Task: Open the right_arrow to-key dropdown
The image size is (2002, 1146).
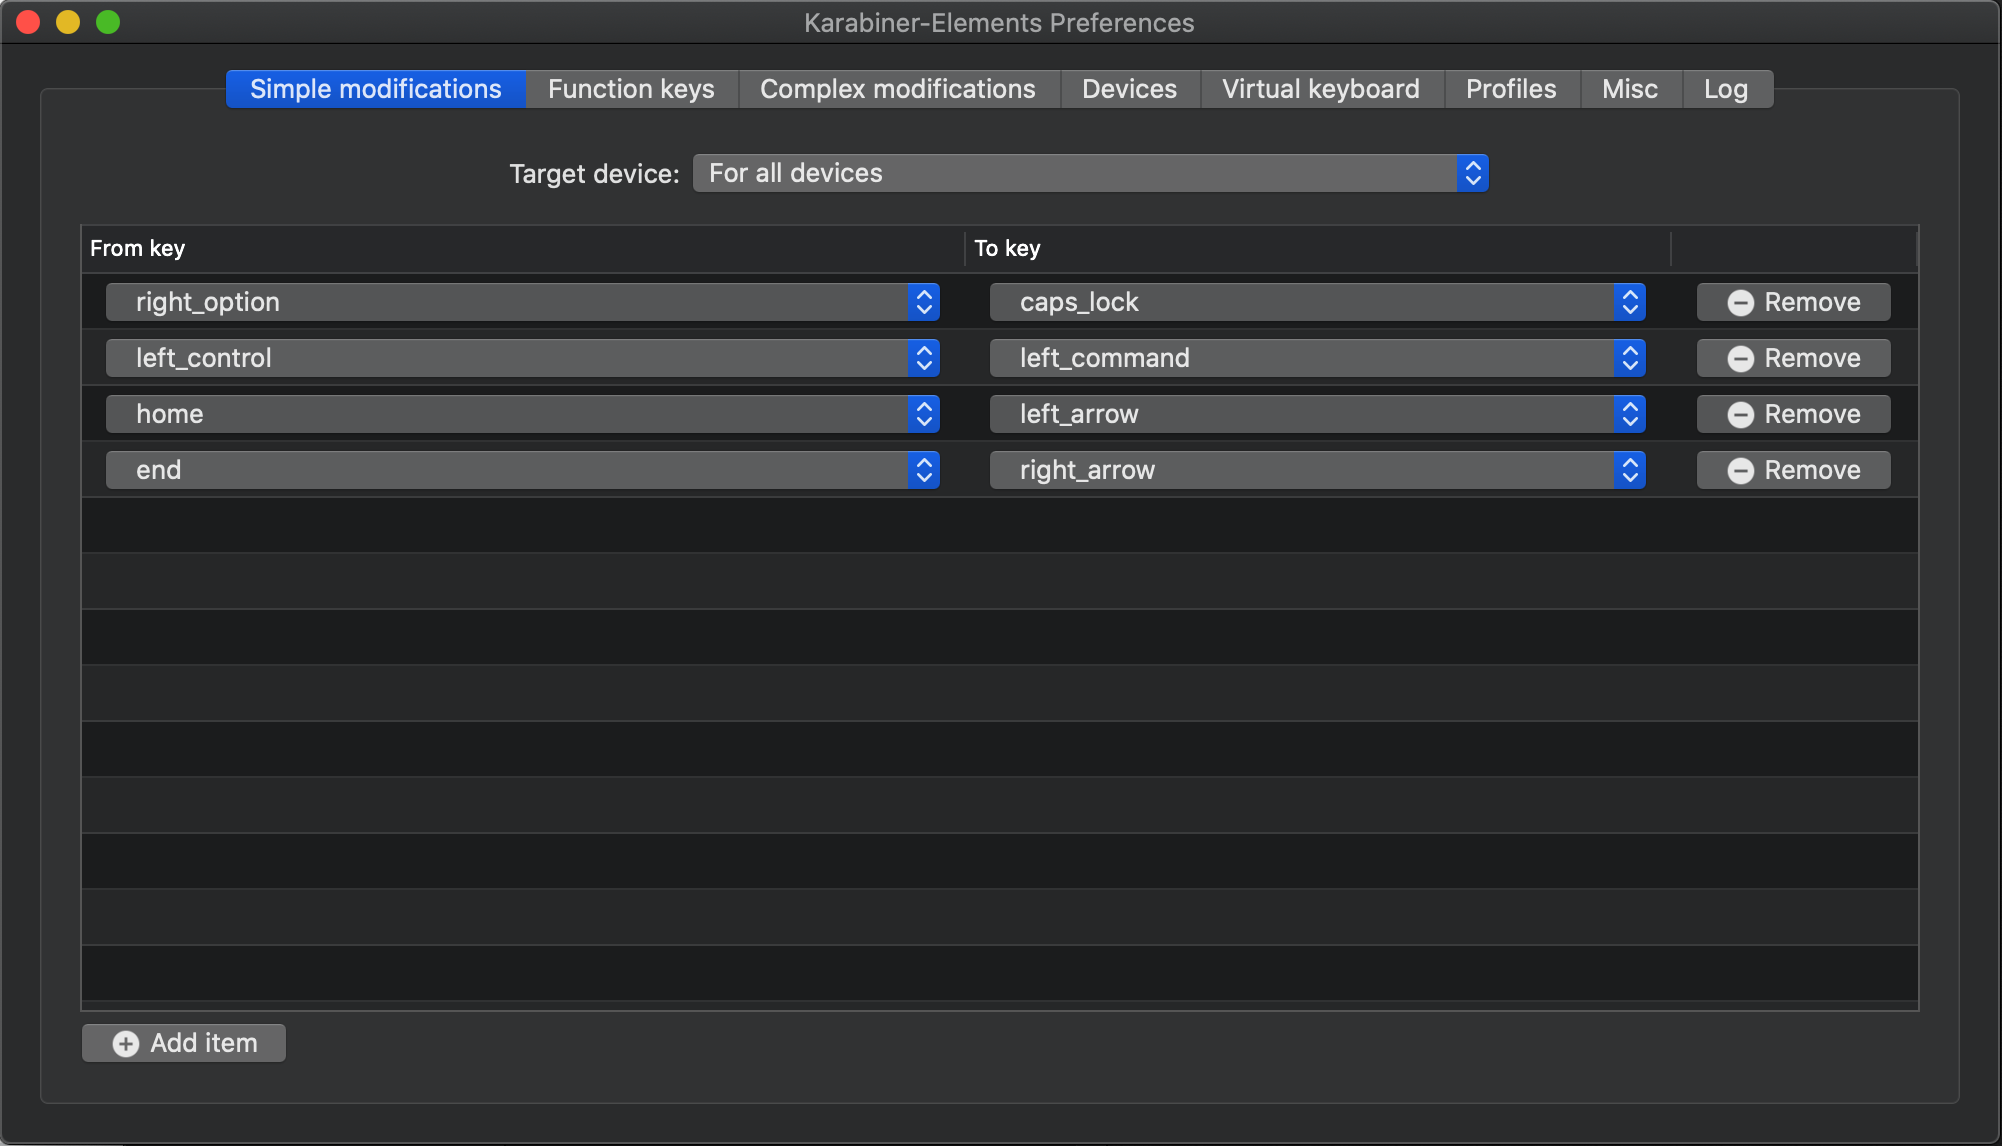Action: pos(1318,470)
